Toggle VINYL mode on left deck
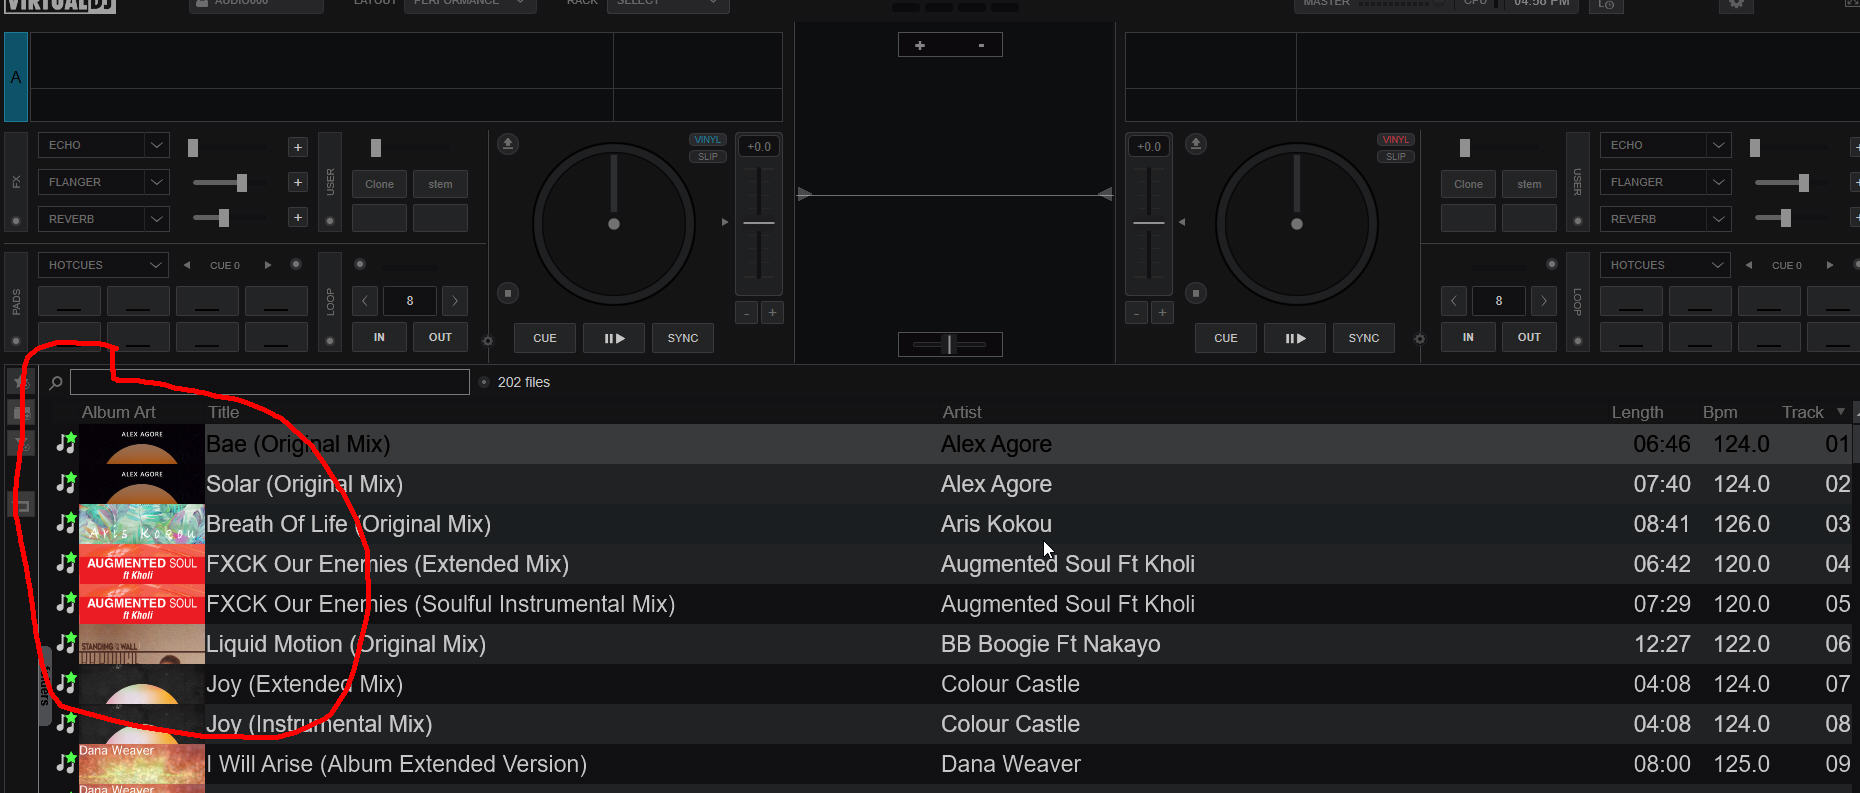 (x=707, y=140)
